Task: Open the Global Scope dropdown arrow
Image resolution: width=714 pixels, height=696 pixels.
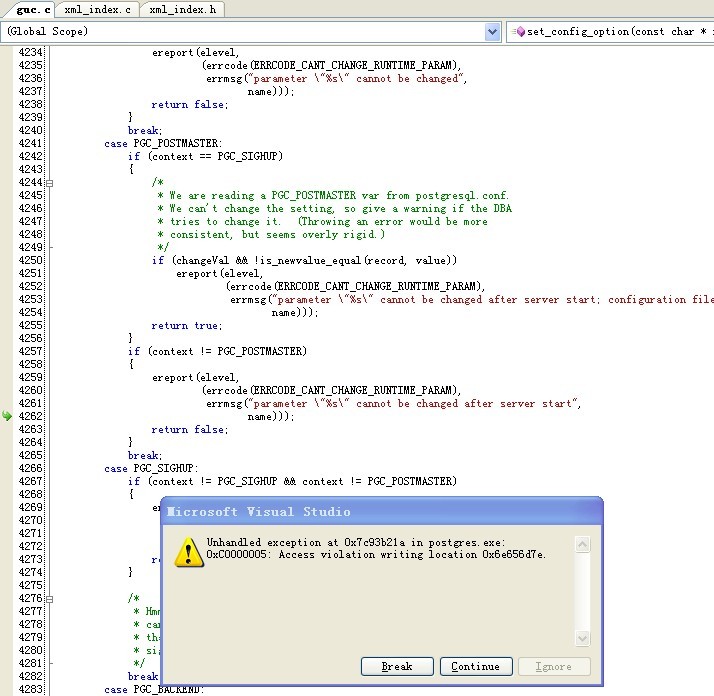Action: click(492, 32)
